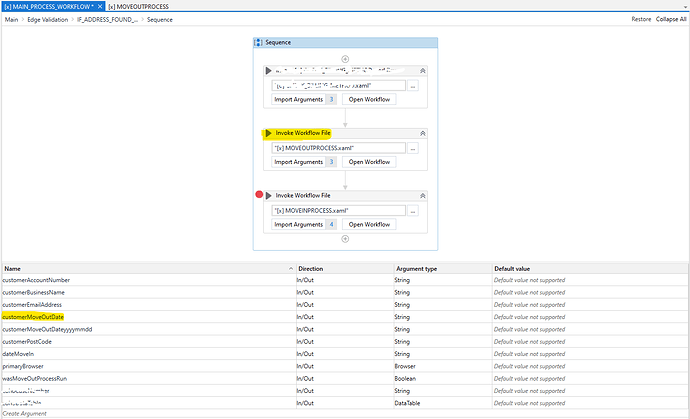Screen dimensions: 690x419
Task: Select the wasMoveOutProcessRun argument
Action: (x=35, y=379)
